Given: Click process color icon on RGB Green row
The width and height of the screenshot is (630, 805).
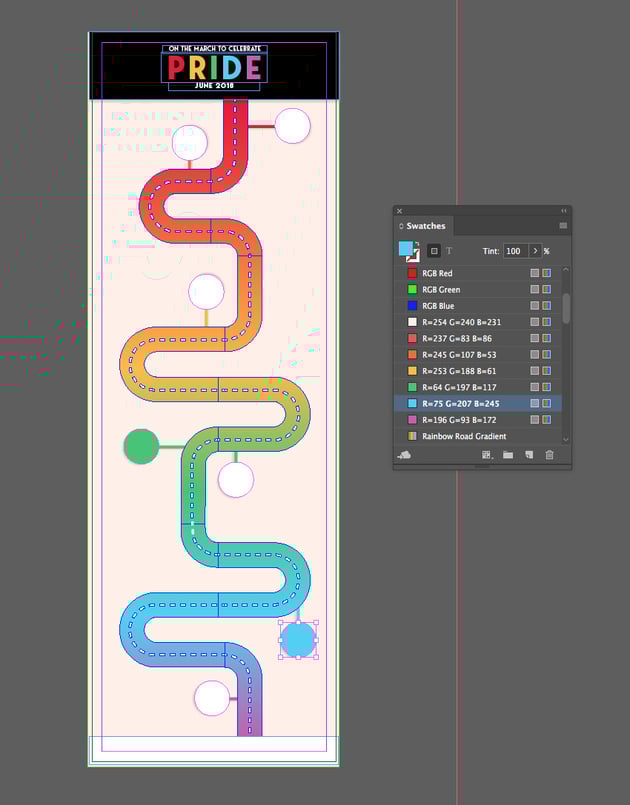Looking at the screenshot, I should (534, 290).
